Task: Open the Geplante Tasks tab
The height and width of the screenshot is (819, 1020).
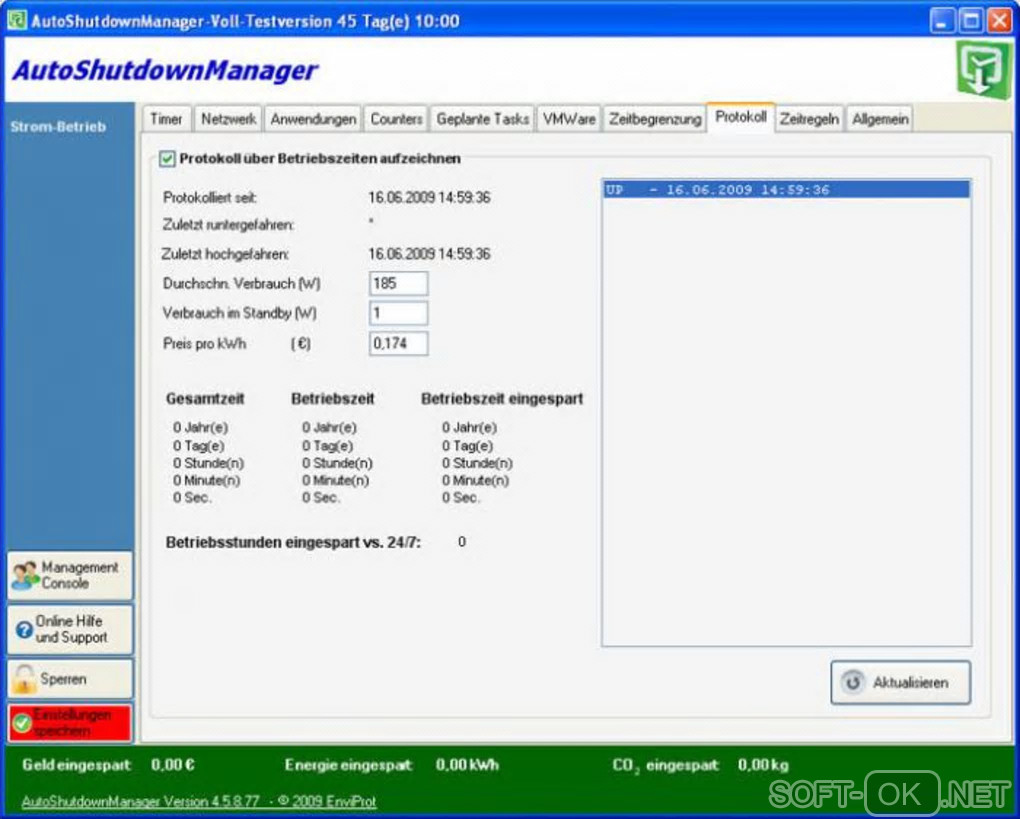Action: click(483, 119)
